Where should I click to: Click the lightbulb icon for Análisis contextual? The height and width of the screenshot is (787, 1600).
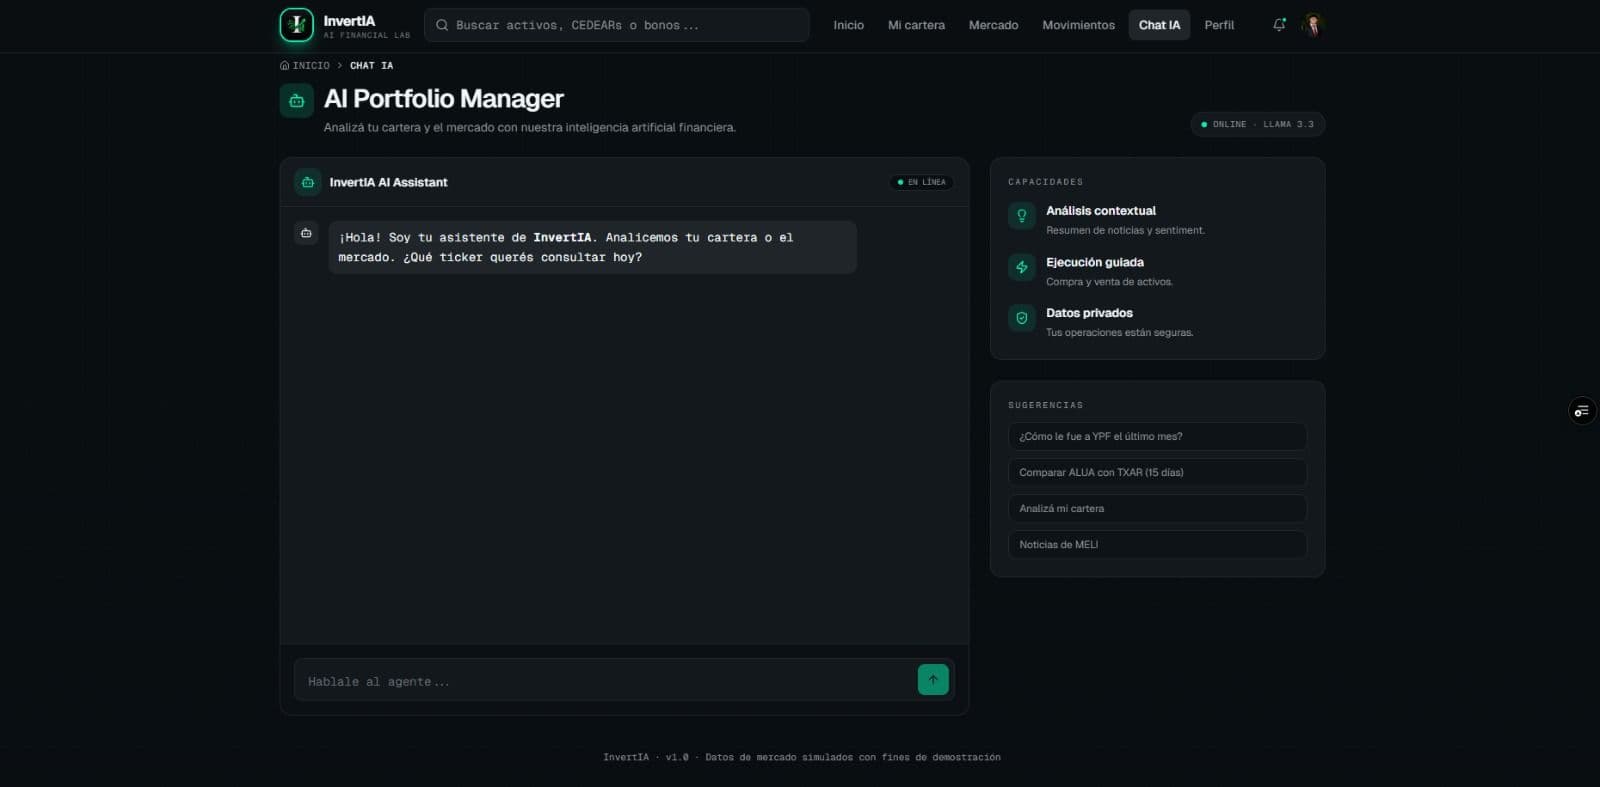click(1021, 216)
